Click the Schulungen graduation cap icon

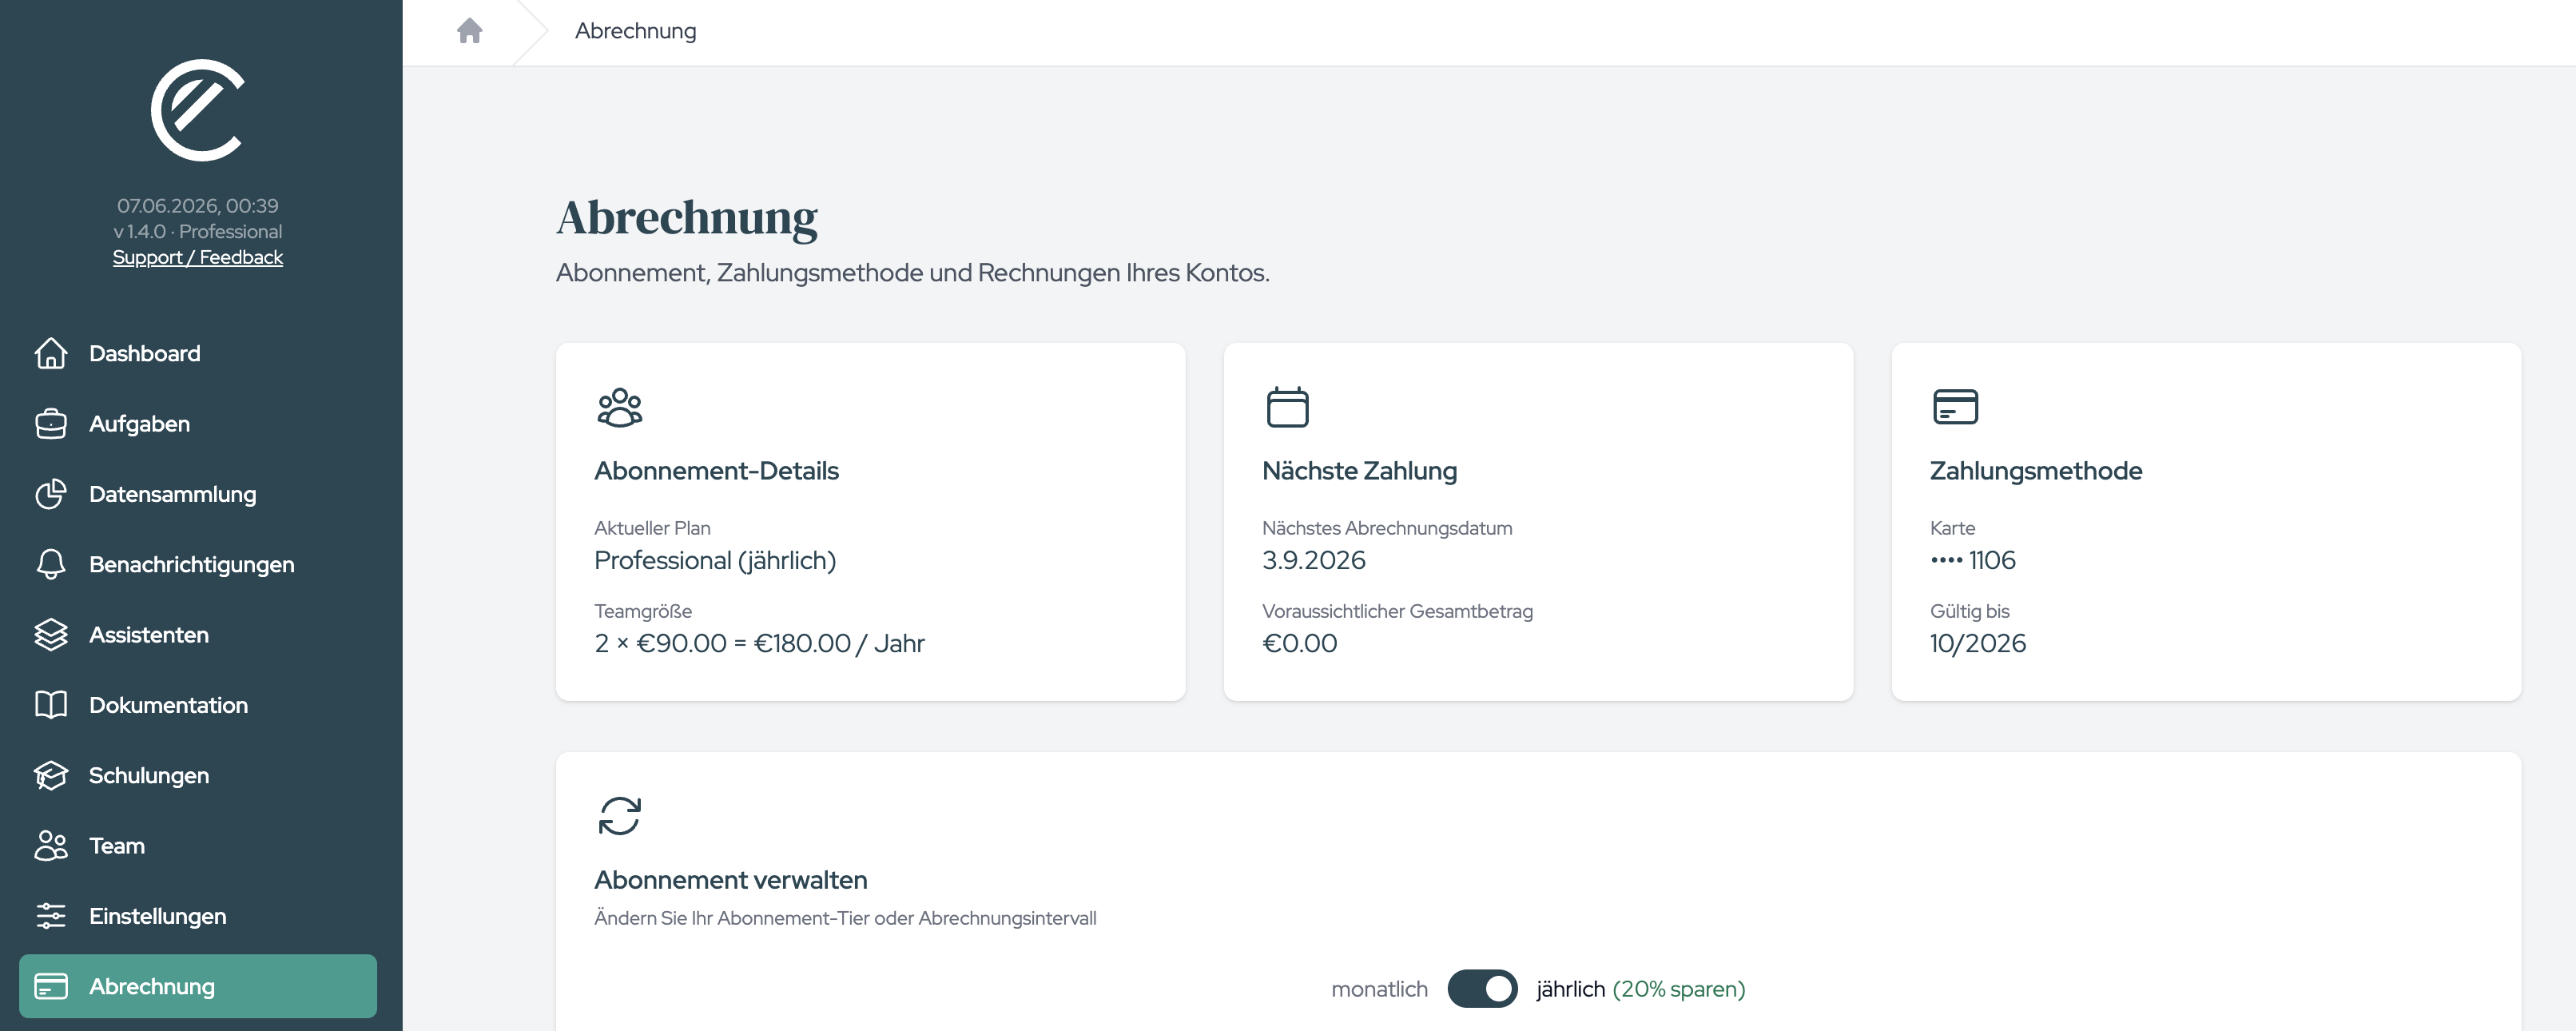coord(51,775)
